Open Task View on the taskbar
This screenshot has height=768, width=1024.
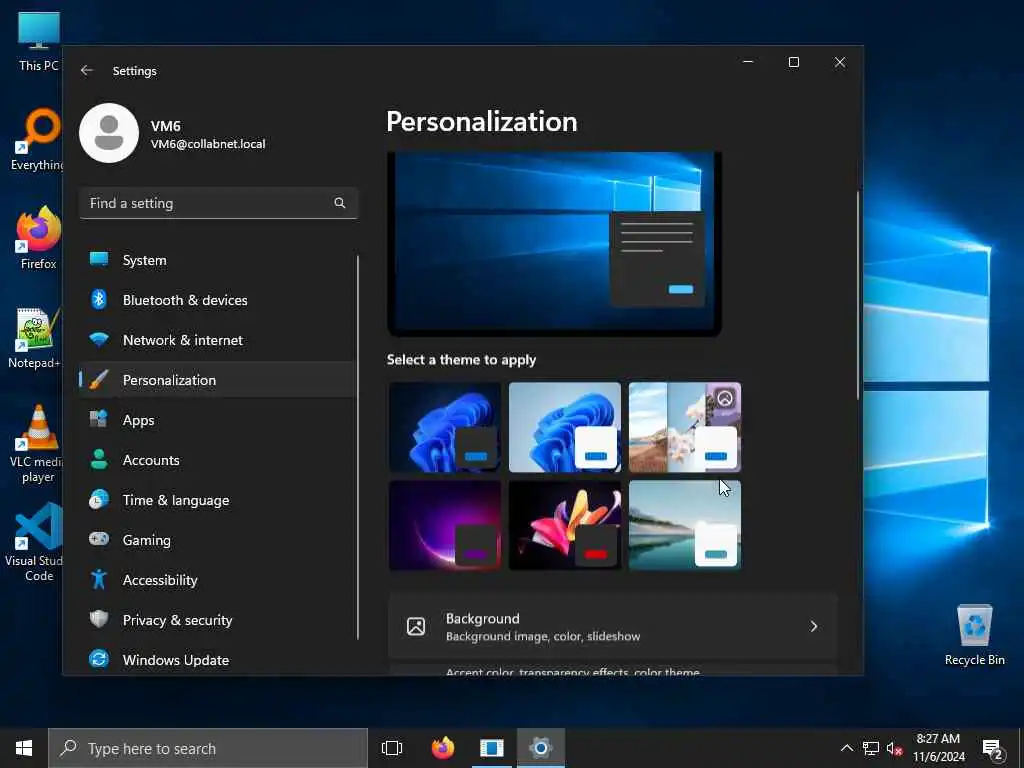pos(392,748)
